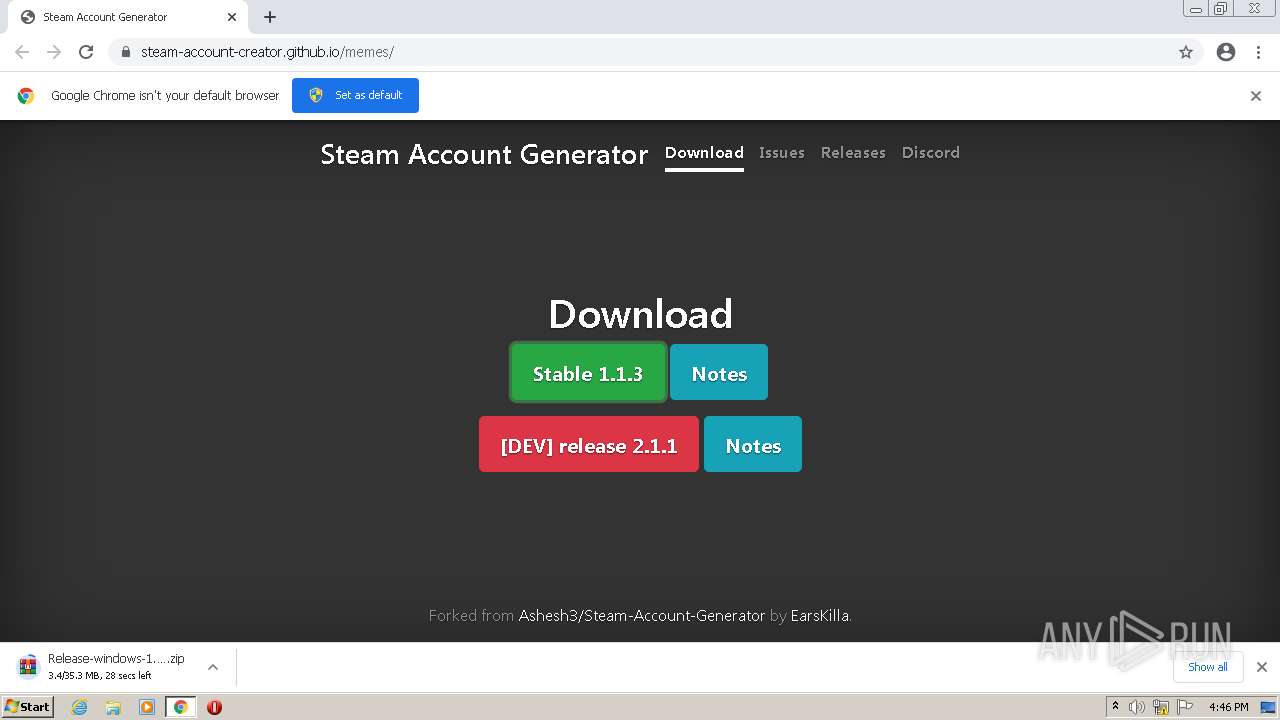Restore down the Chrome window
Screen dimensions: 1280x720
pos(1221,9)
